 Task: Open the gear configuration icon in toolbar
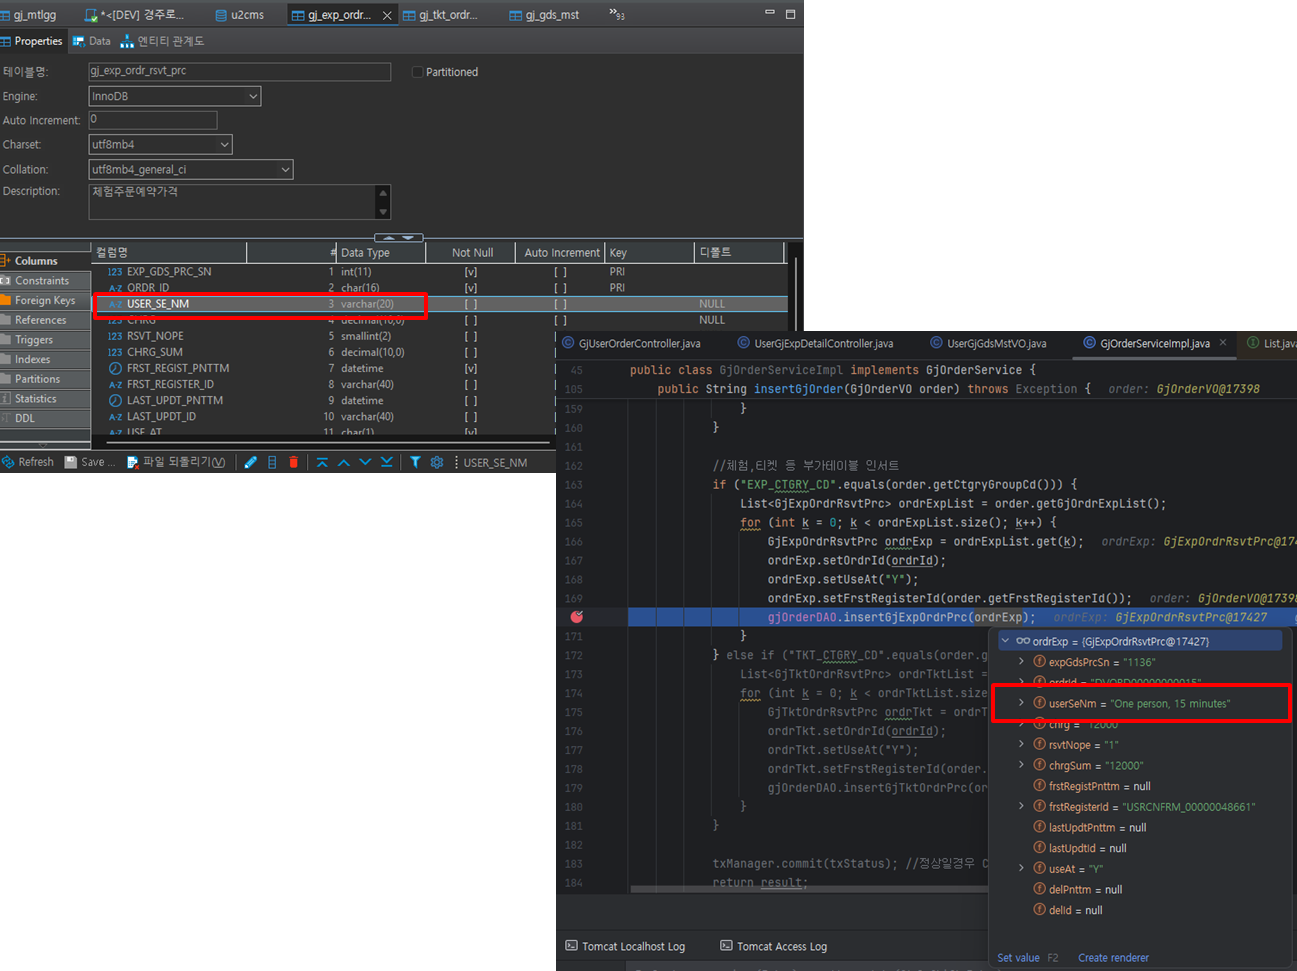437,462
